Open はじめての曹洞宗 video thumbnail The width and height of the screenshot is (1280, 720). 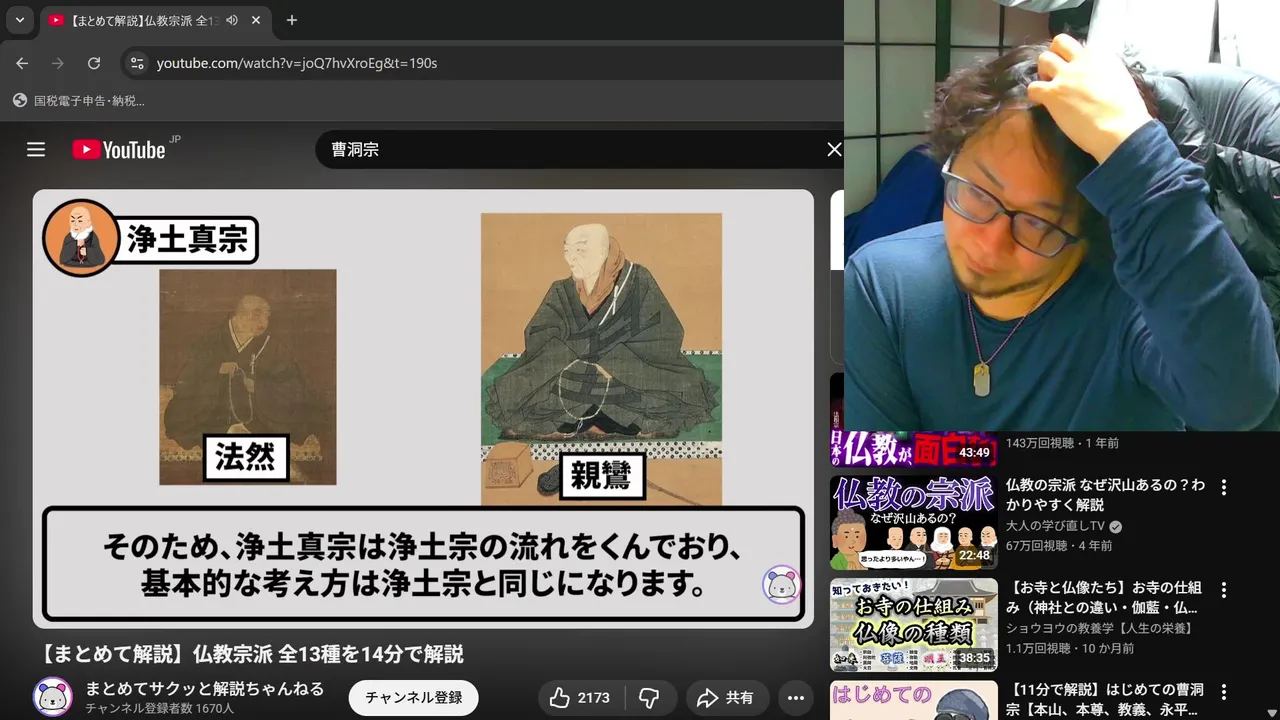[x=913, y=700]
